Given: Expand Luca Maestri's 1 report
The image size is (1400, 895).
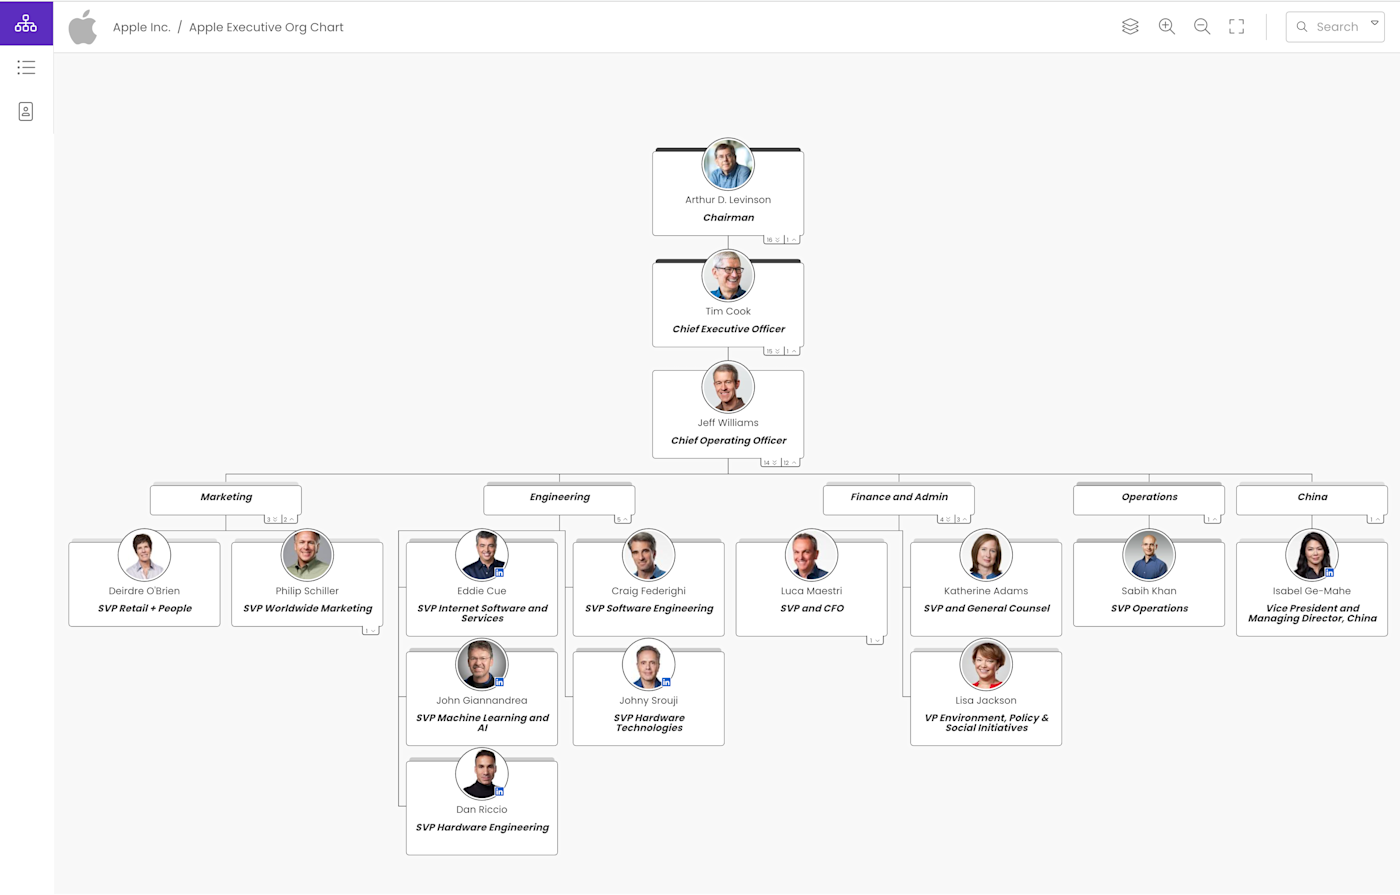Looking at the screenshot, I should pos(875,640).
